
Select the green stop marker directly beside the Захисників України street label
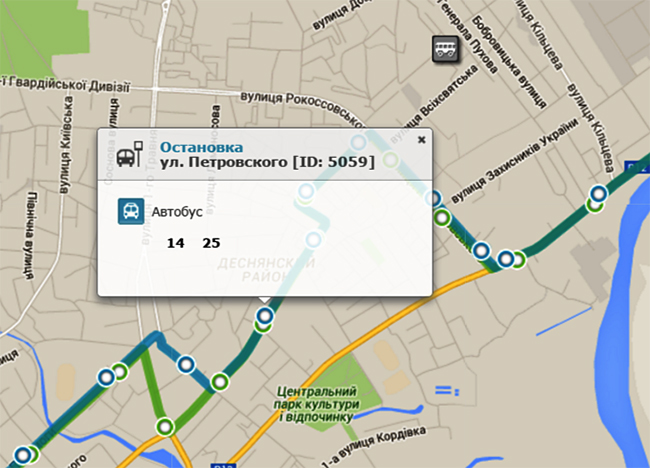point(442,217)
